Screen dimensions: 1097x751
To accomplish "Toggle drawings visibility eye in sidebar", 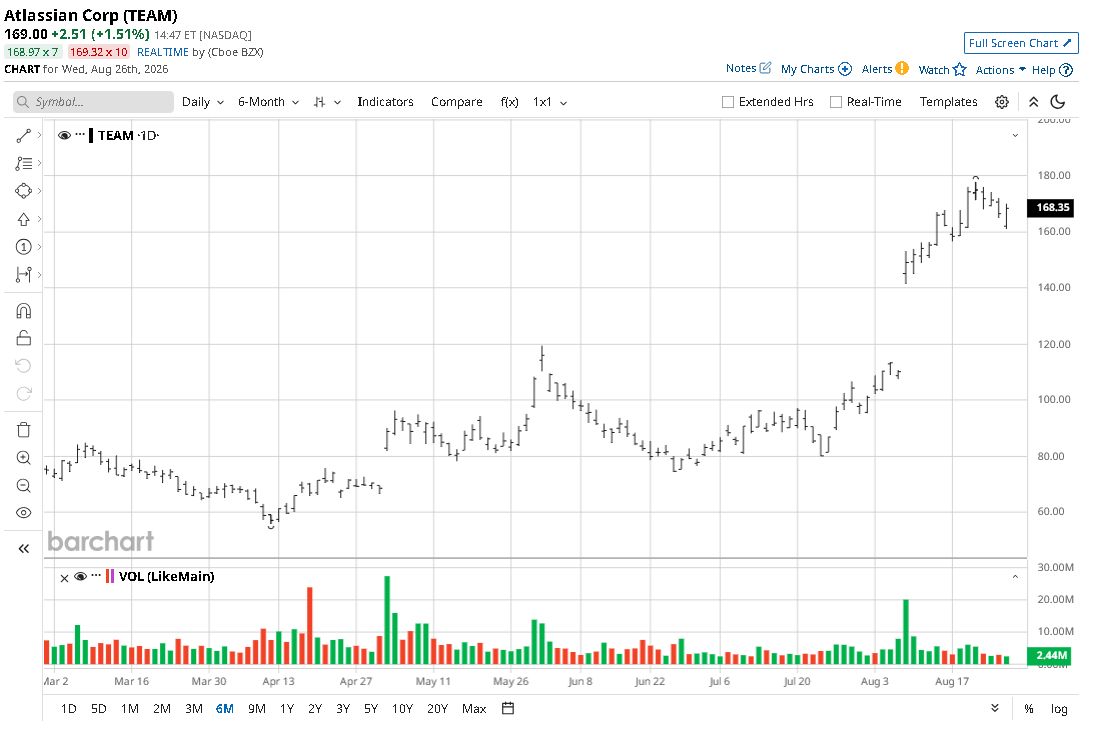I will coord(23,513).
